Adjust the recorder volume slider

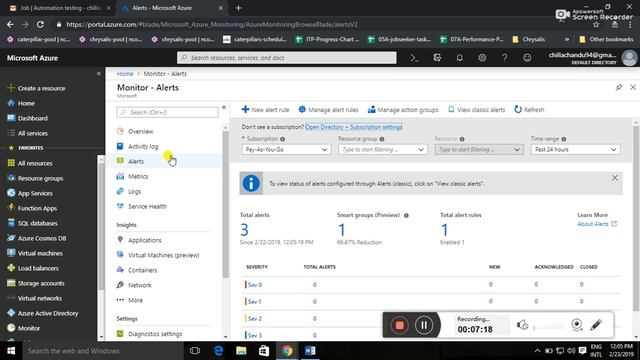549,326
